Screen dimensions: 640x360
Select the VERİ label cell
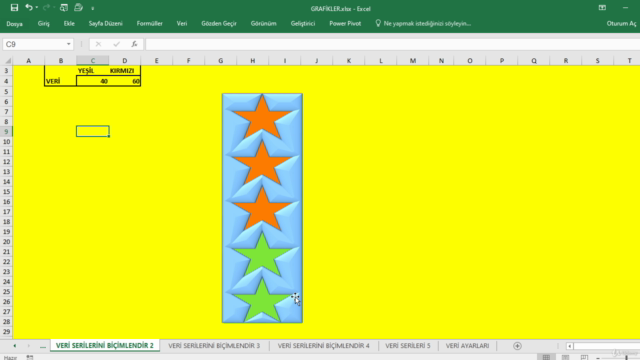point(60,81)
